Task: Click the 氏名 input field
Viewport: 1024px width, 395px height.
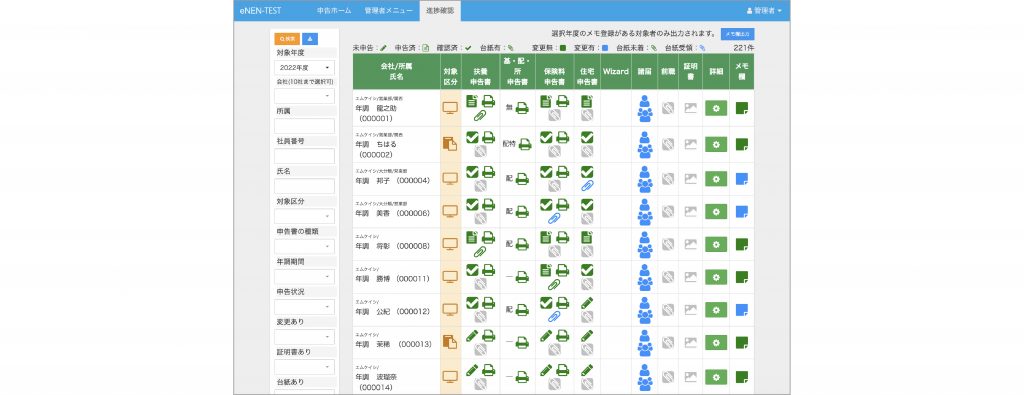Action: 304,186
